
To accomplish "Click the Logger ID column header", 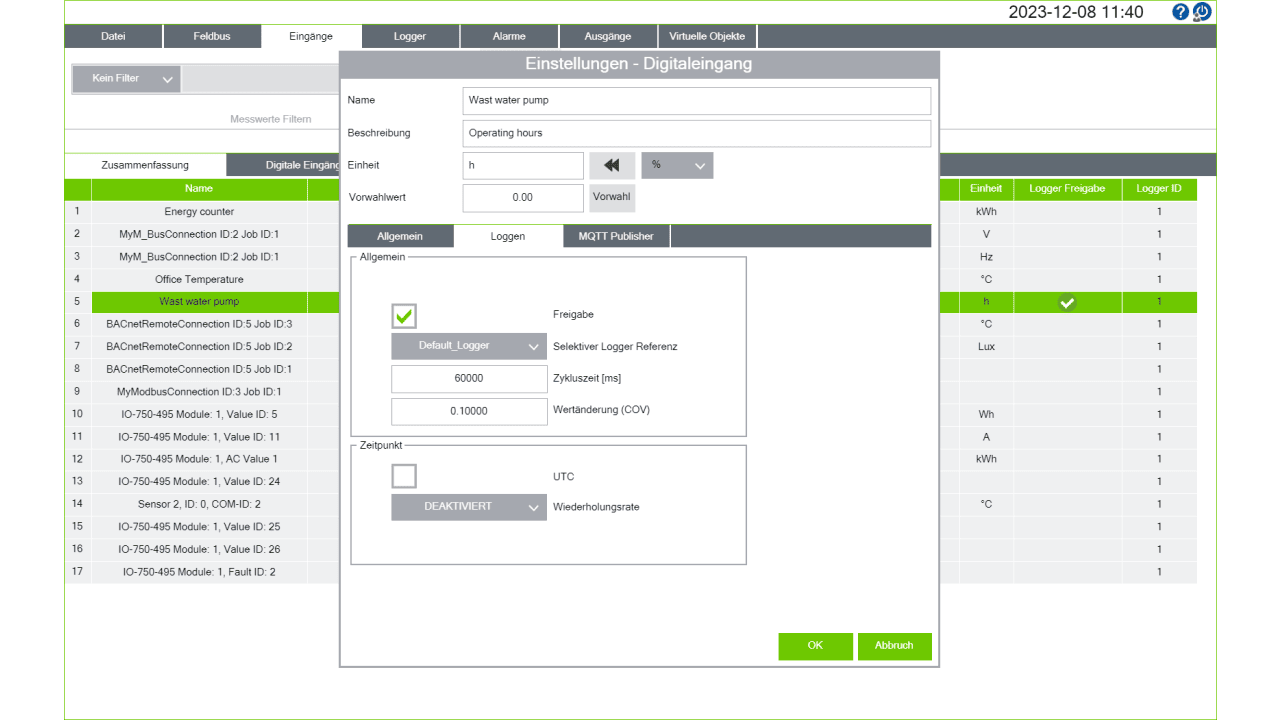I will click(x=1159, y=189).
